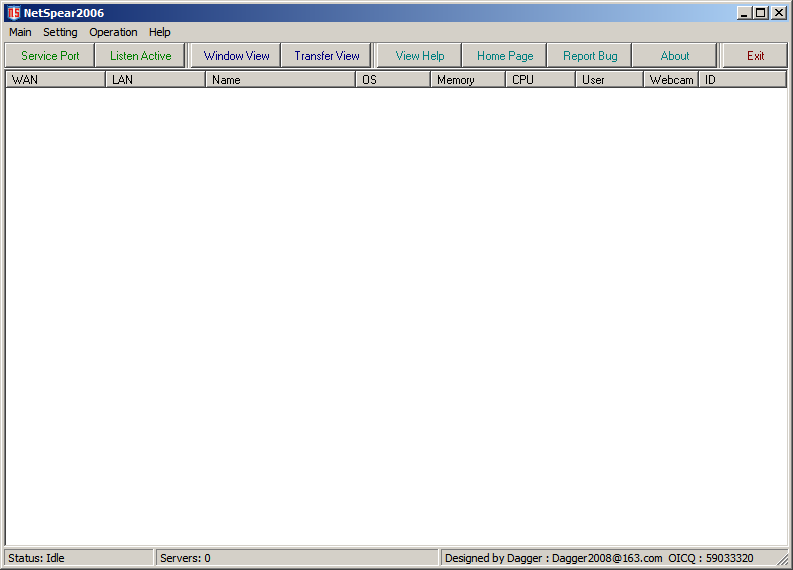Open the Operation menu
Viewport: 793px width, 570px height.
113,32
